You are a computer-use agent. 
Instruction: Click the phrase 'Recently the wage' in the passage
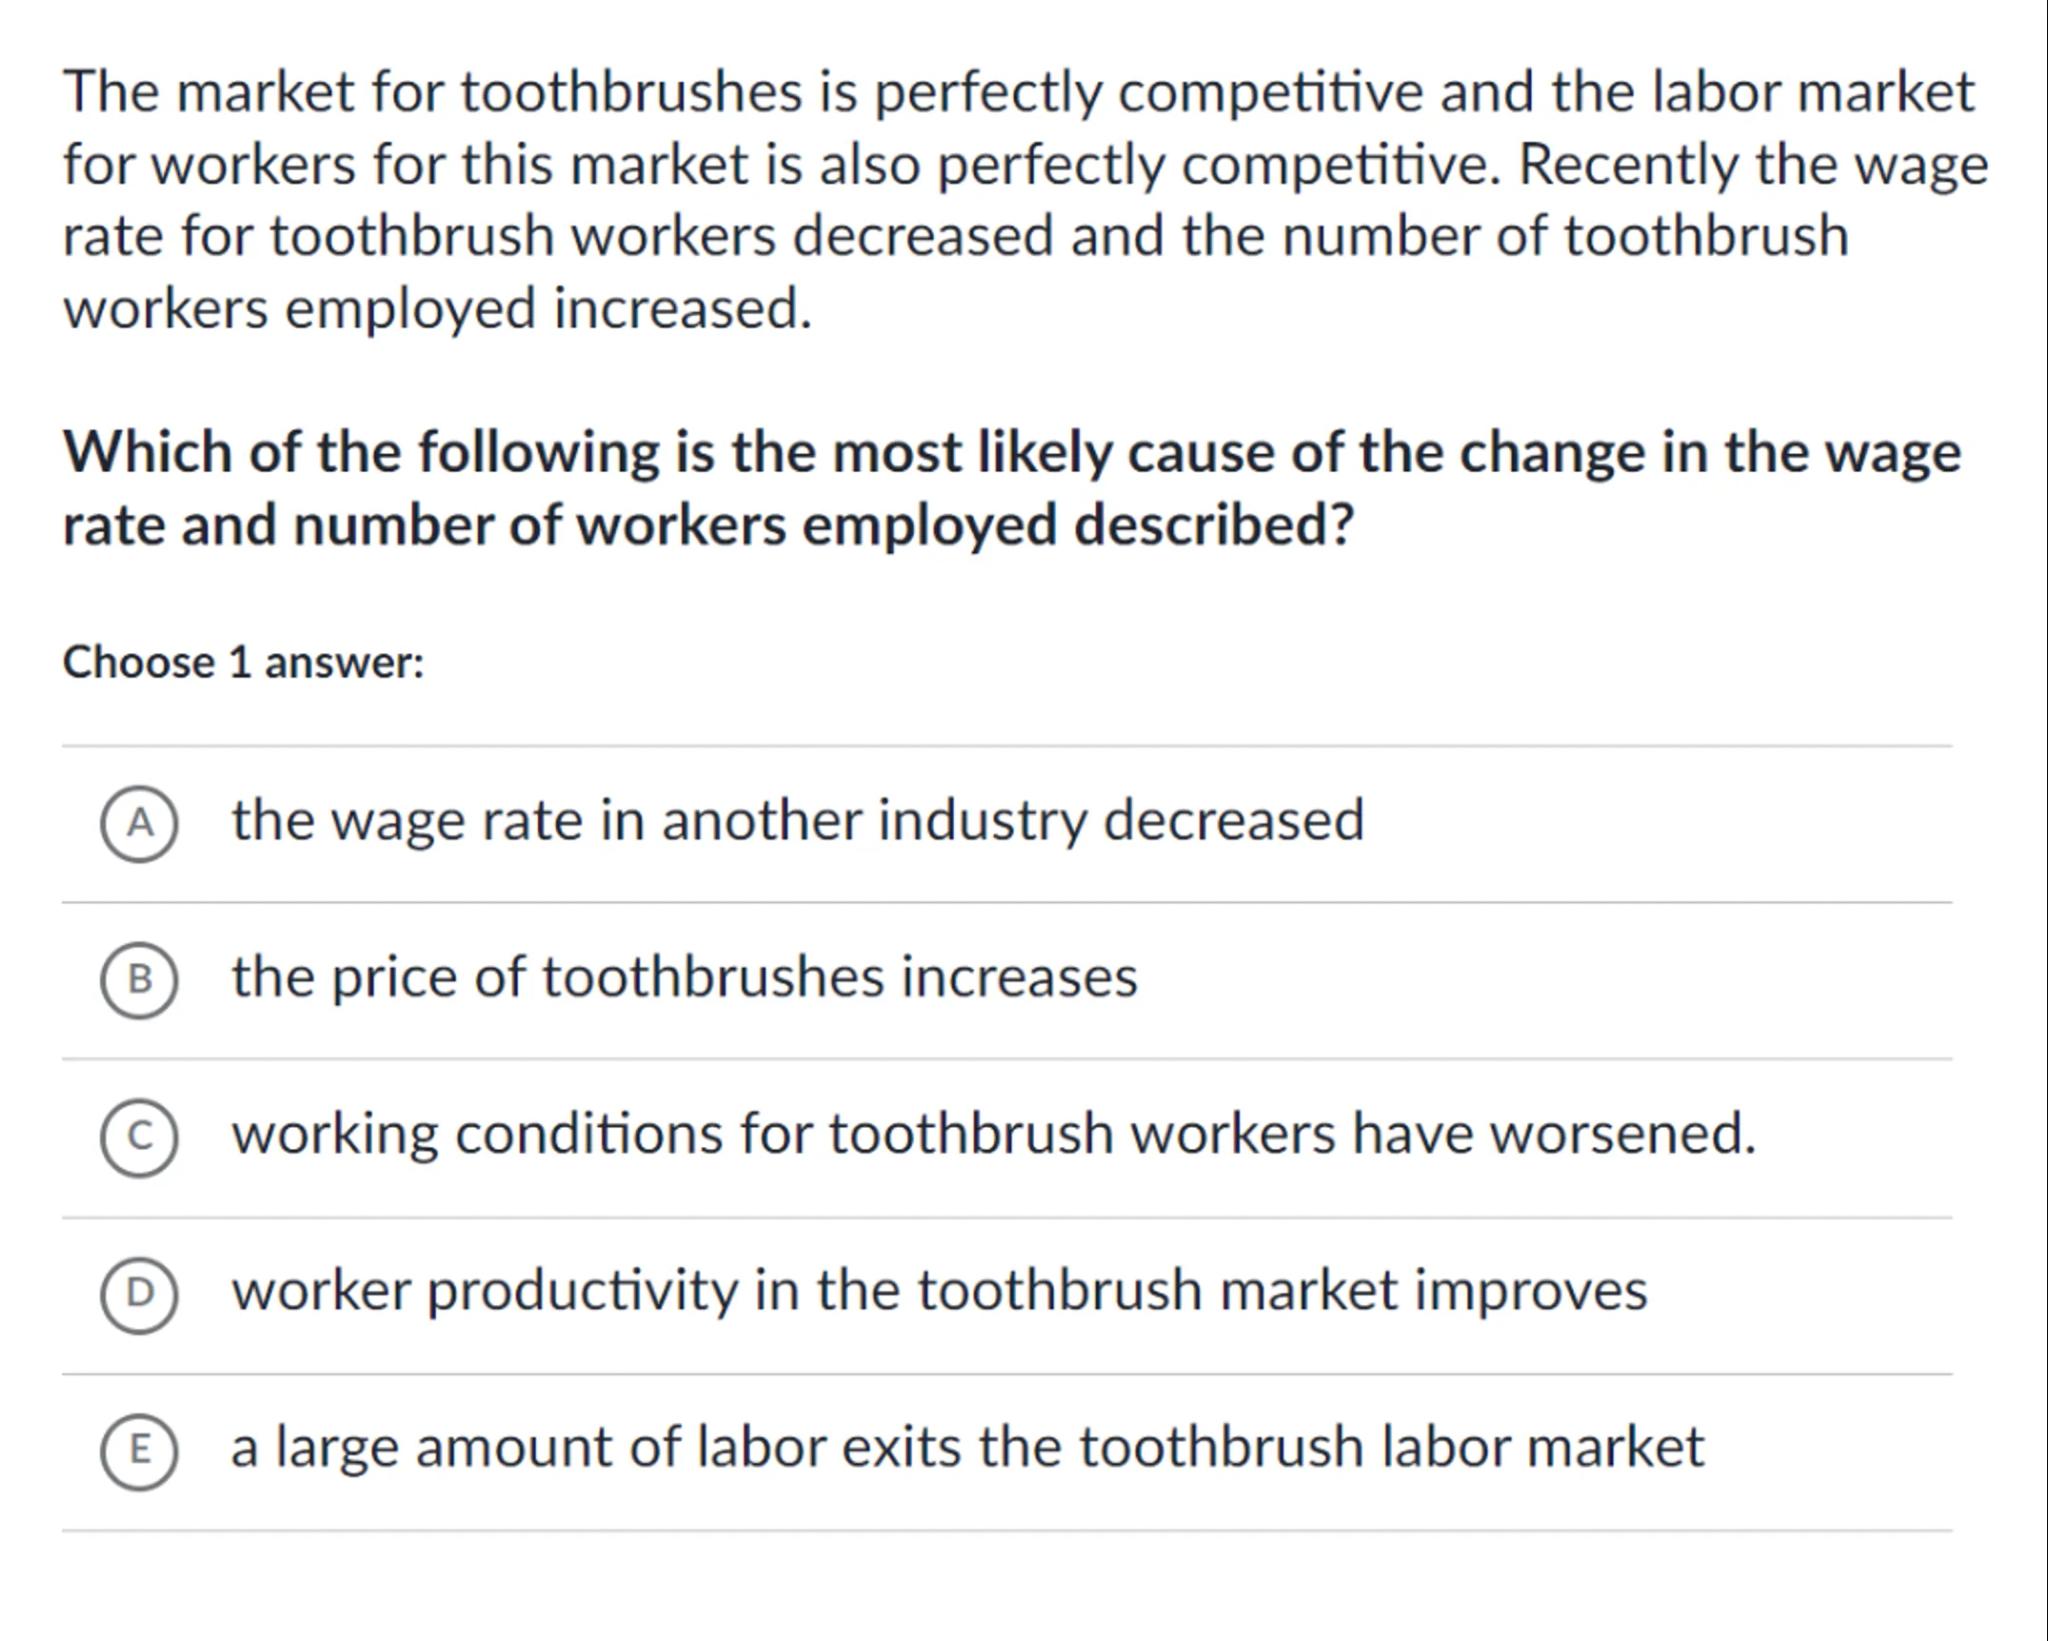1752,165
